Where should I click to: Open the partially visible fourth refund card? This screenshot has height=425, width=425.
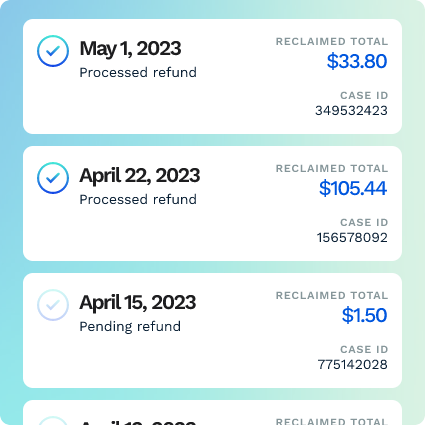pyautogui.click(x=212, y=413)
